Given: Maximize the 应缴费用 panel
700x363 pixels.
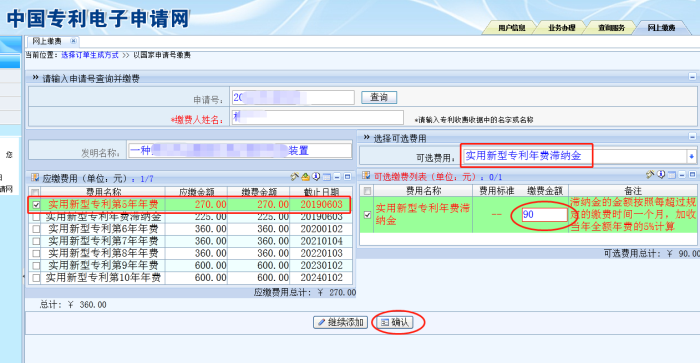Looking at the screenshot, I should click(347, 177).
